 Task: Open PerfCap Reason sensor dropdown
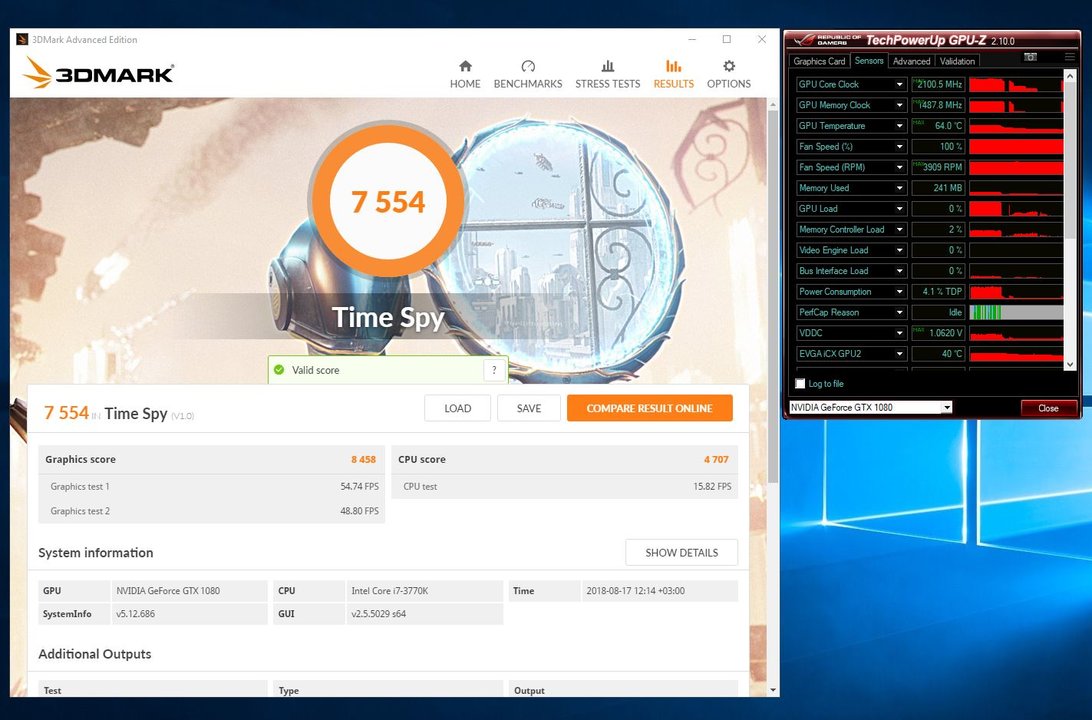pos(899,313)
